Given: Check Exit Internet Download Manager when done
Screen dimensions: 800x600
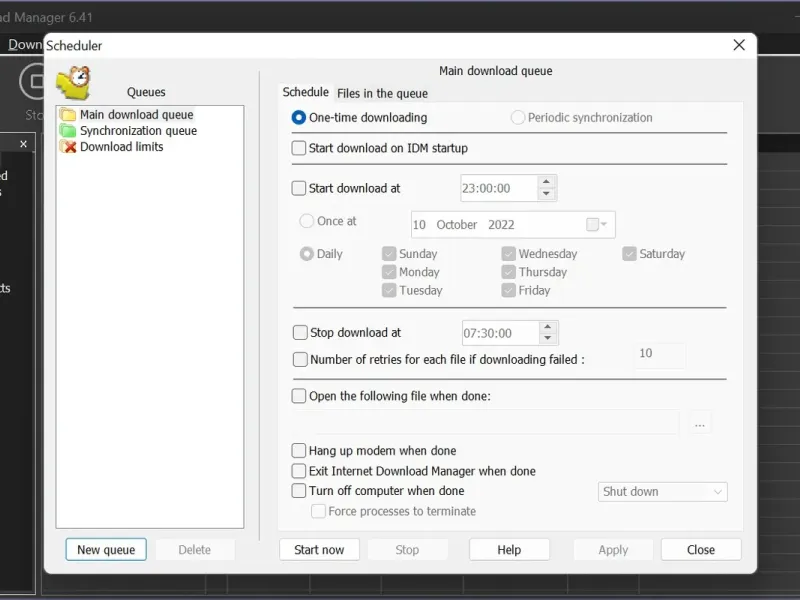Looking at the screenshot, I should [298, 471].
